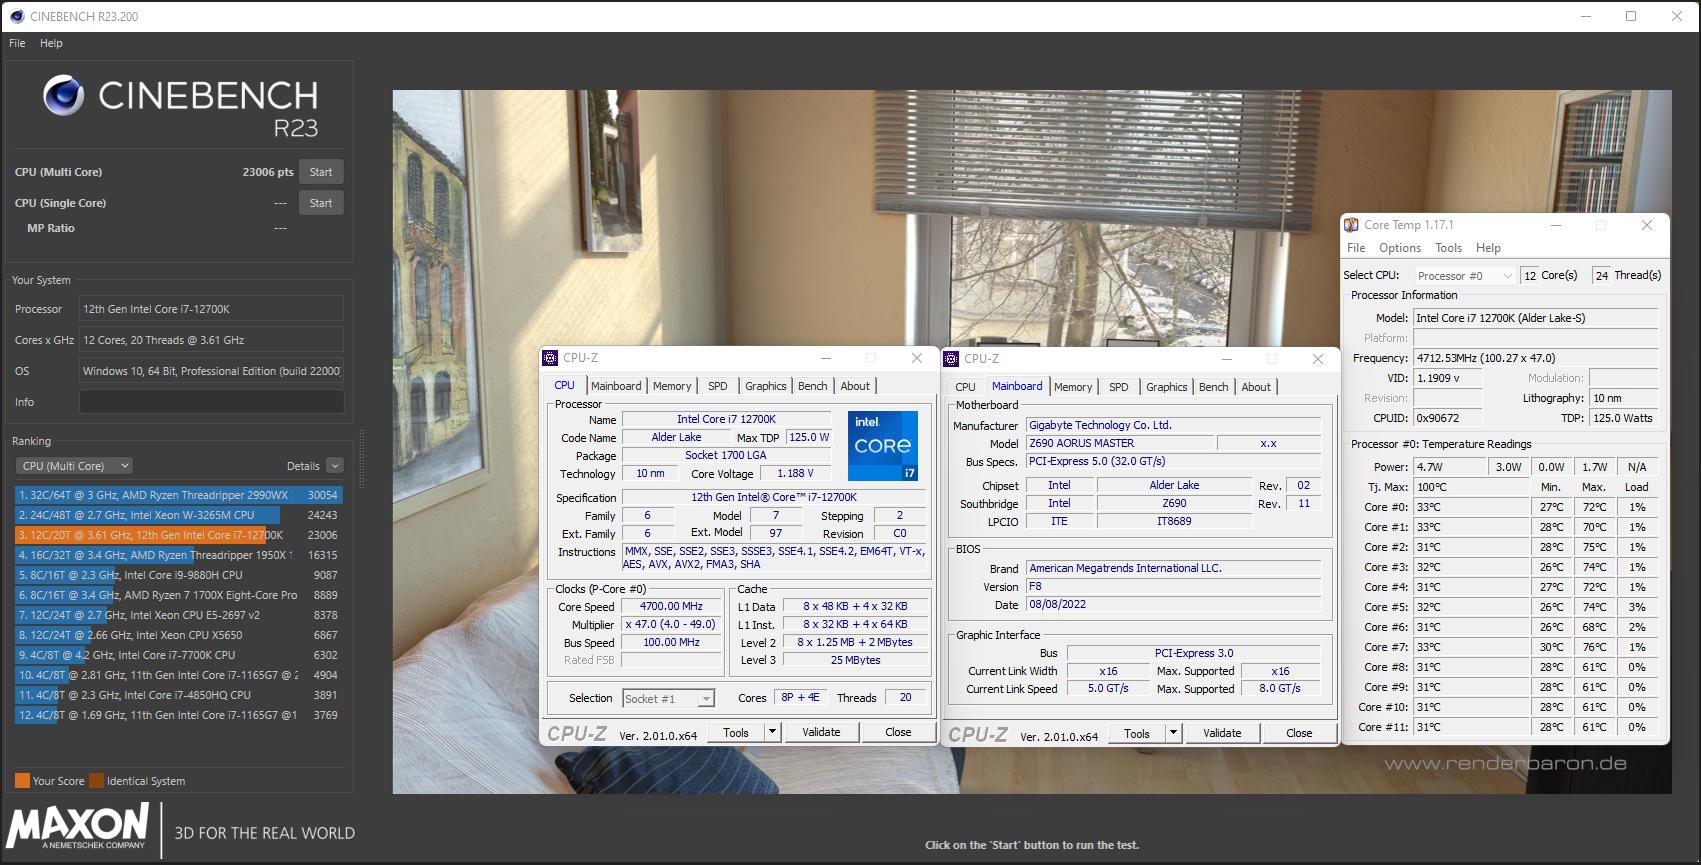Switch to SPD tab in Mainboard CPU-Z window
The width and height of the screenshot is (1701, 865).
coord(1119,387)
